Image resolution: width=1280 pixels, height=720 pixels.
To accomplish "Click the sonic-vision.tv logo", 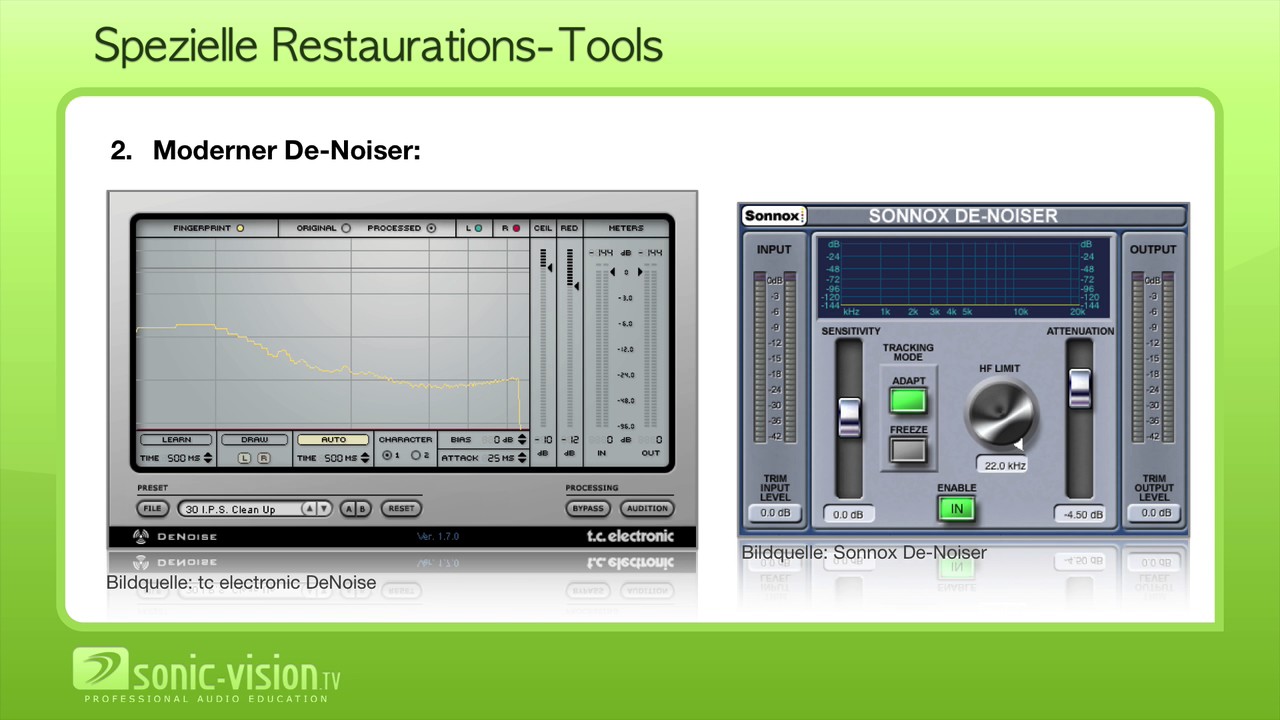I will point(207,673).
